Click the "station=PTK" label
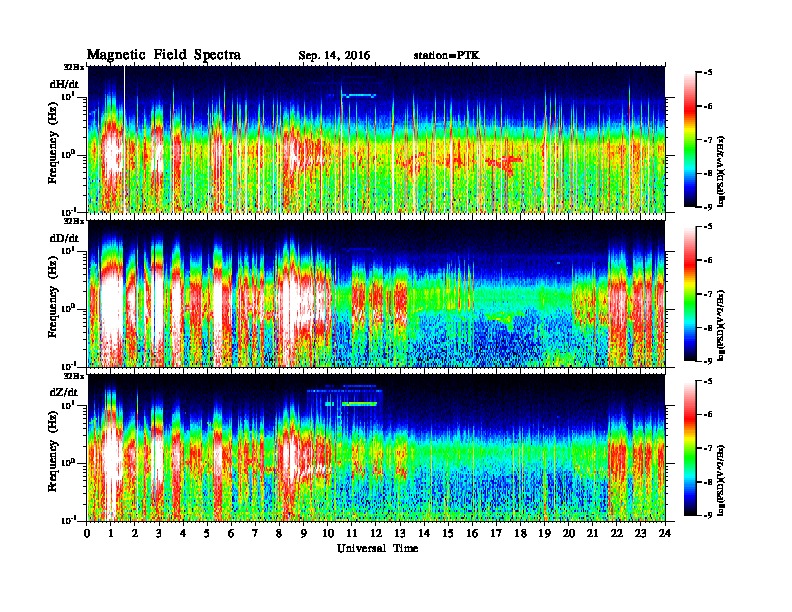 pyautogui.click(x=447, y=55)
